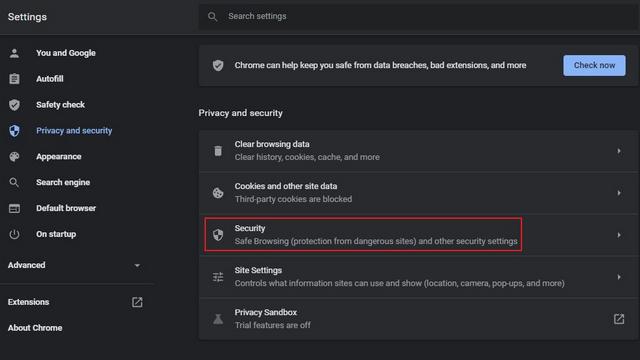The width and height of the screenshot is (640, 360).
Task: Open the You and Google settings section
Action: (66, 53)
